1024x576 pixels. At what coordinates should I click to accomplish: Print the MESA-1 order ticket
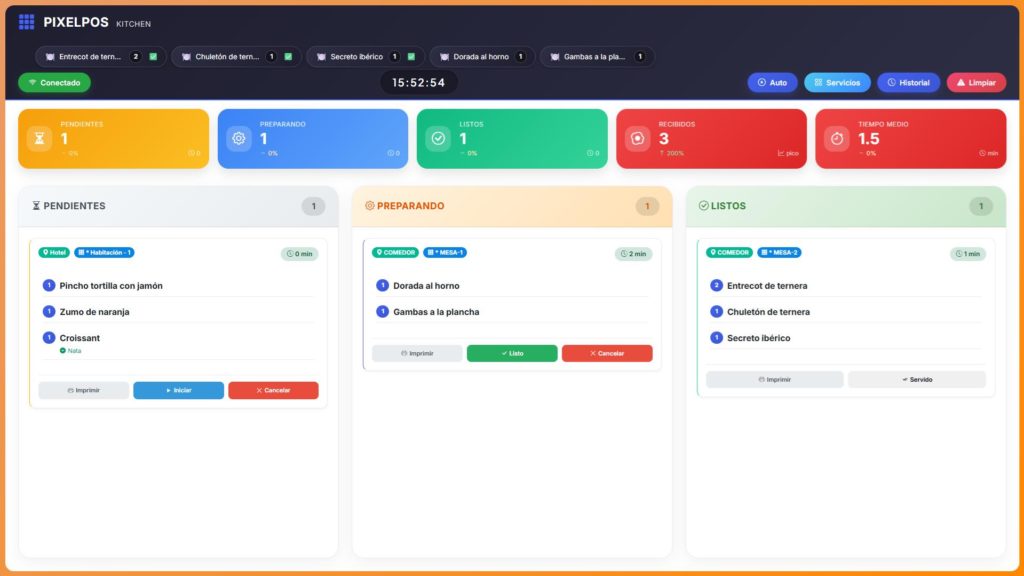[x=417, y=353]
